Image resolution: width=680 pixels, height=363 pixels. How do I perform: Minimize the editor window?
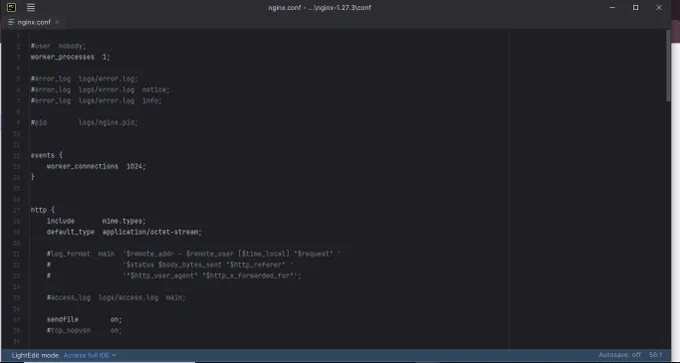tap(612, 7)
